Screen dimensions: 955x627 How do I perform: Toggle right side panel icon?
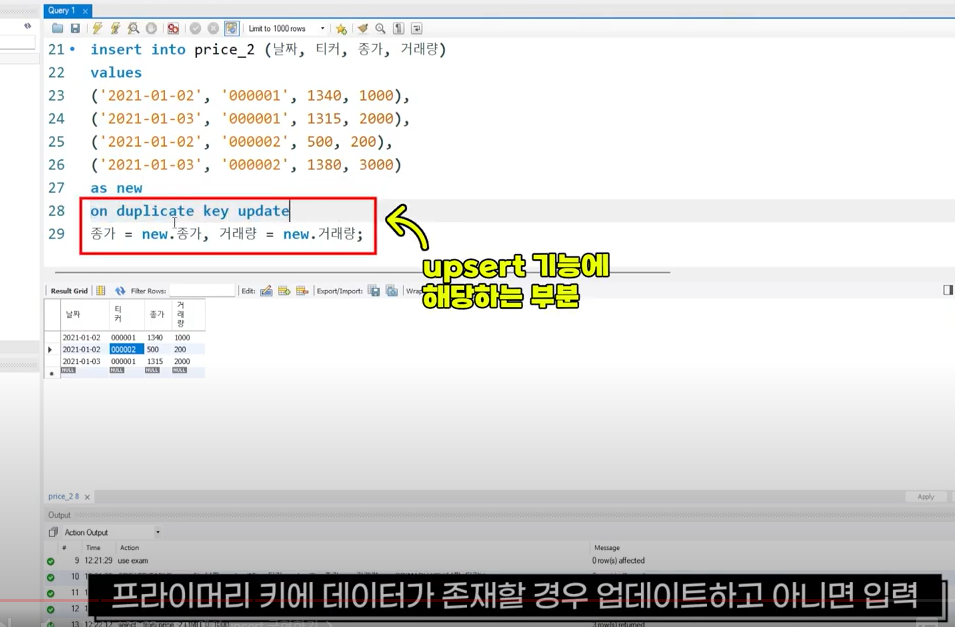[x=948, y=290]
